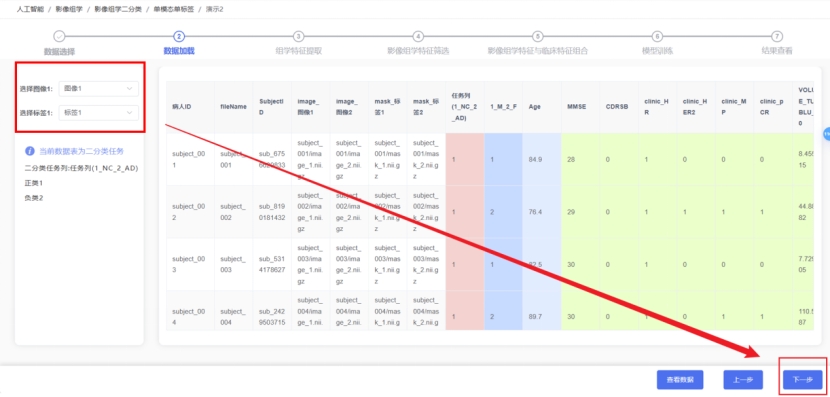Click the step 3 circle icon
830x397 pixels.
click(x=299, y=37)
